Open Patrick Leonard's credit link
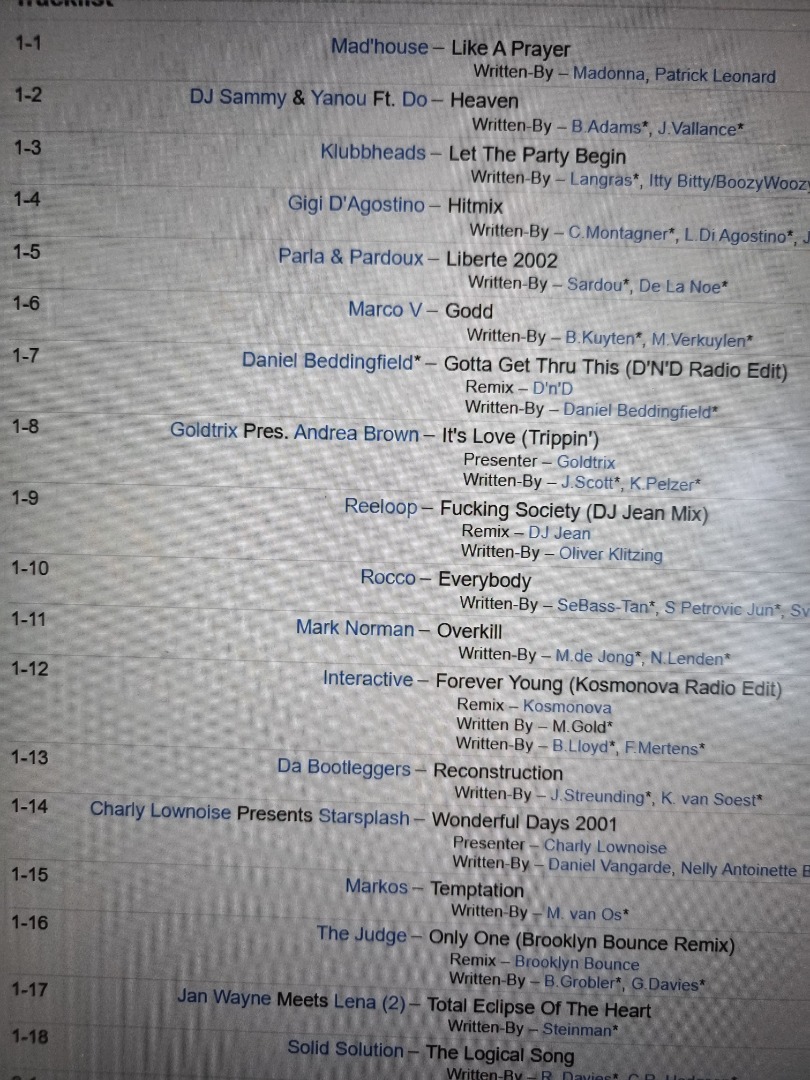The height and width of the screenshot is (1080, 810). click(715, 75)
